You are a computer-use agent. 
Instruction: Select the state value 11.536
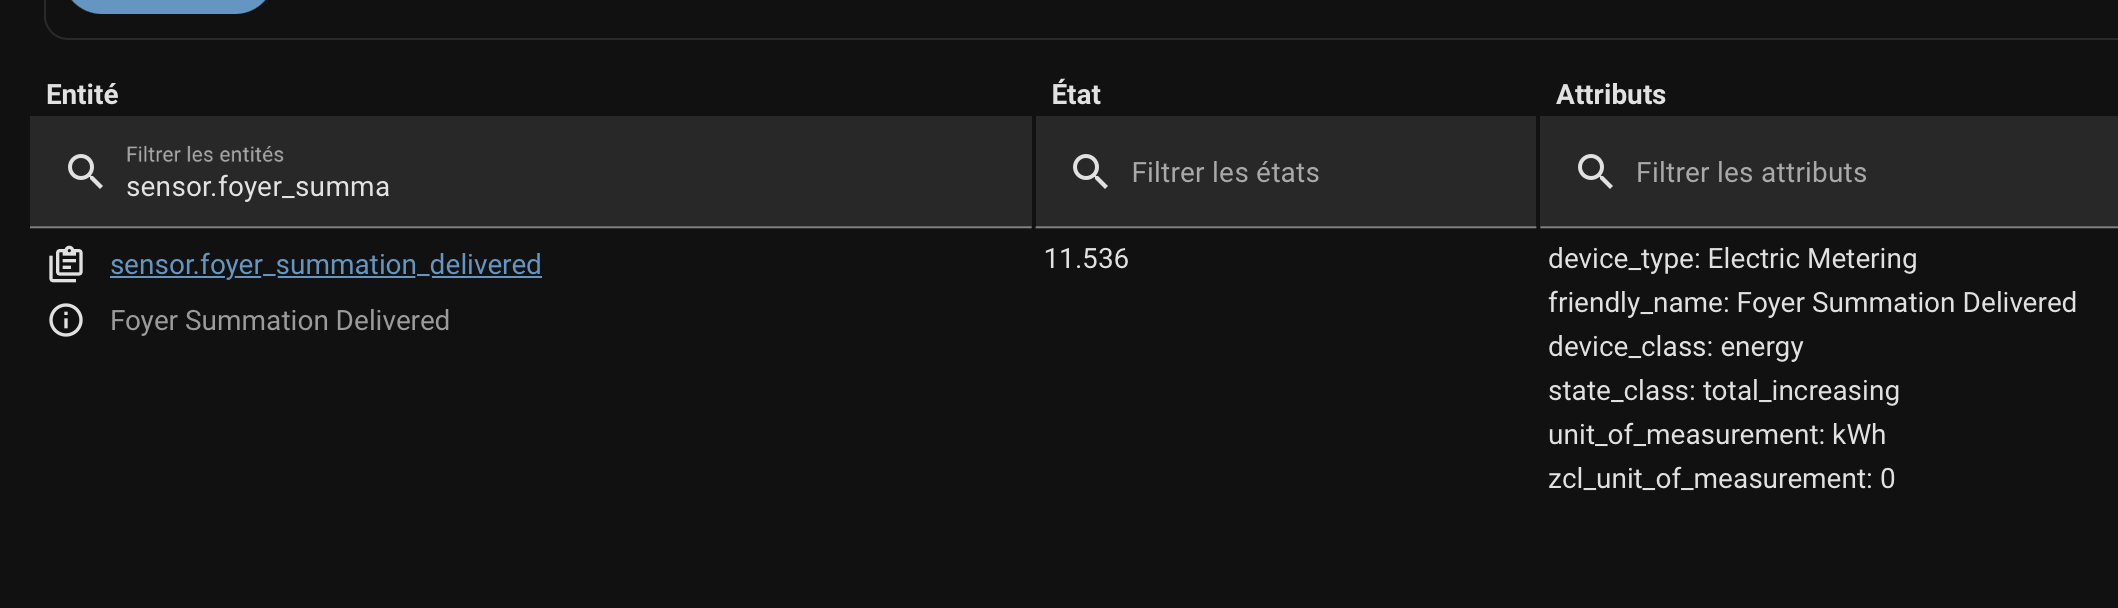pos(1086,259)
